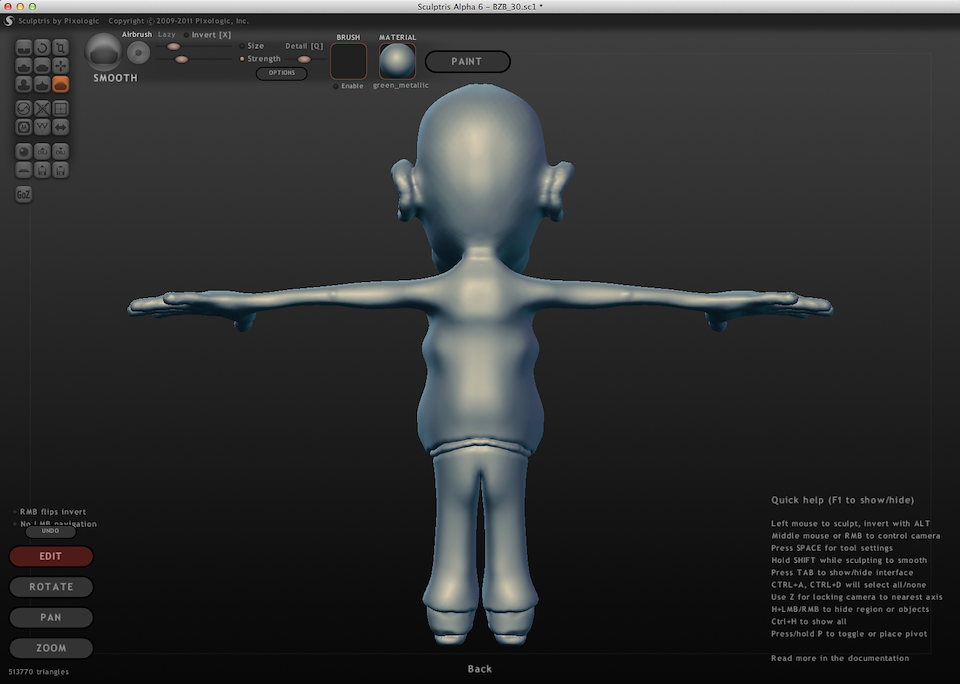Open the green_metallic material picker
Image resolution: width=960 pixels, height=684 pixels.
(x=397, y=62)
